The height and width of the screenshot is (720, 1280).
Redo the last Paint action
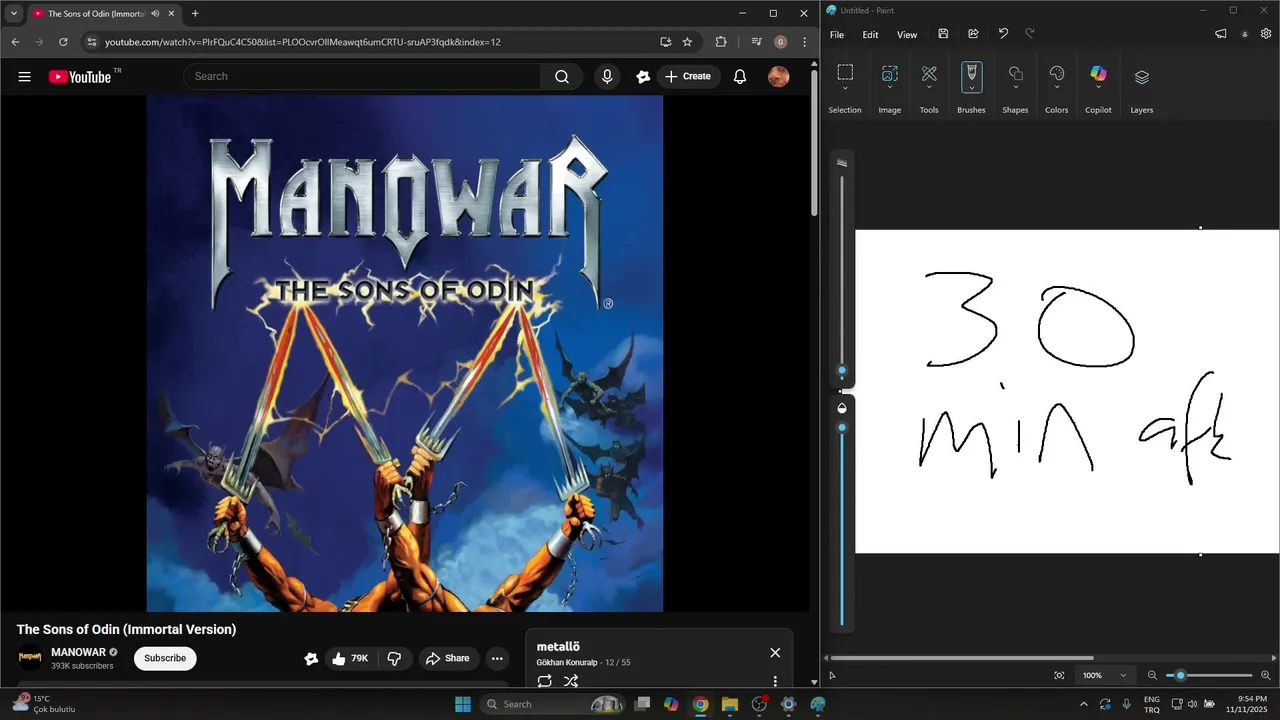(1030, 34)
